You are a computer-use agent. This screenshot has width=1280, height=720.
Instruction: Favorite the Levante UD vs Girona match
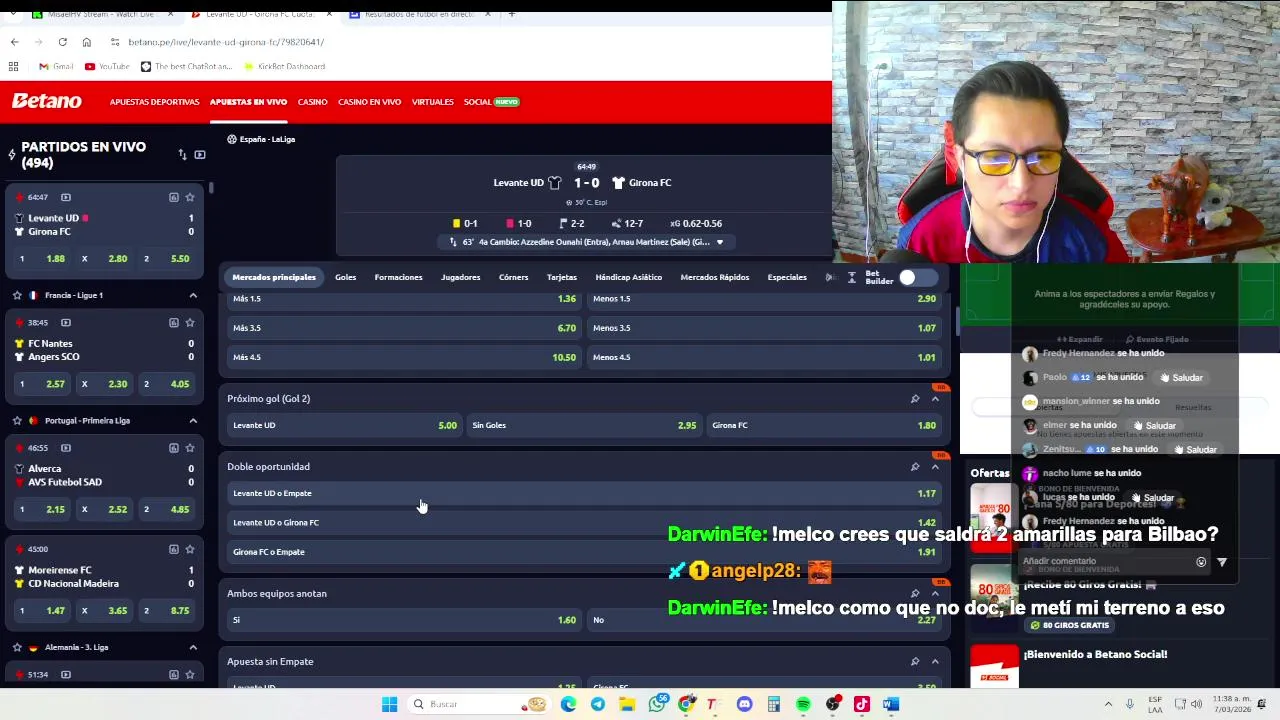tap(190, 197)
